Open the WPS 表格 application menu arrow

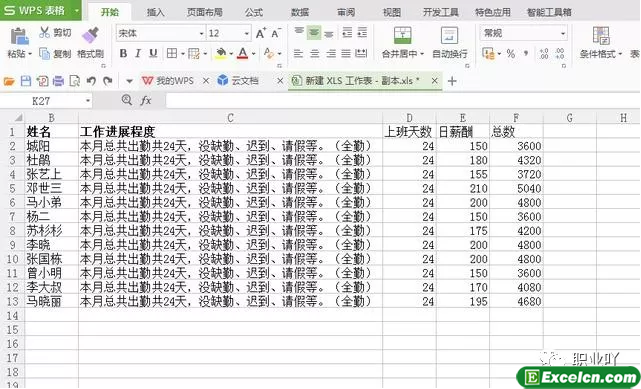coord(76,10)
